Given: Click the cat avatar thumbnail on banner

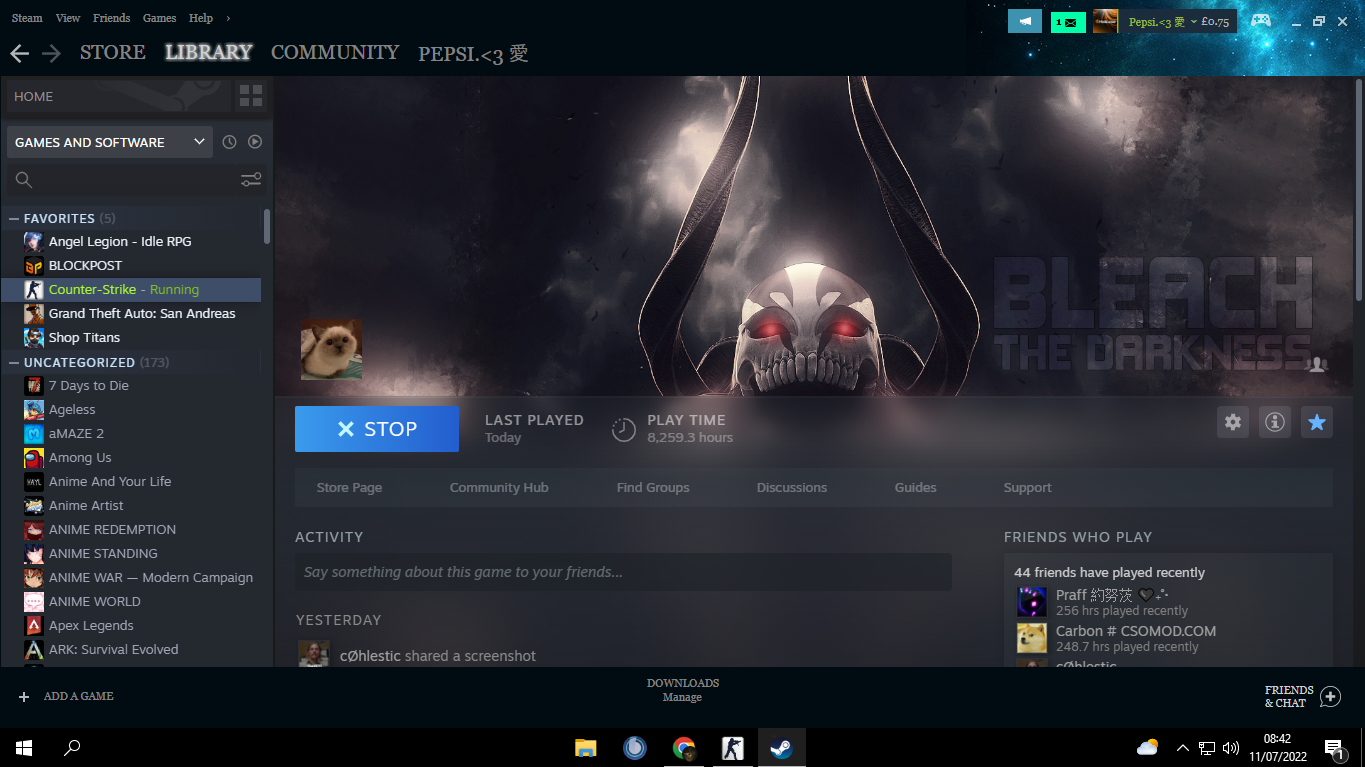Looking at the screenshot, I should (331, 350).
